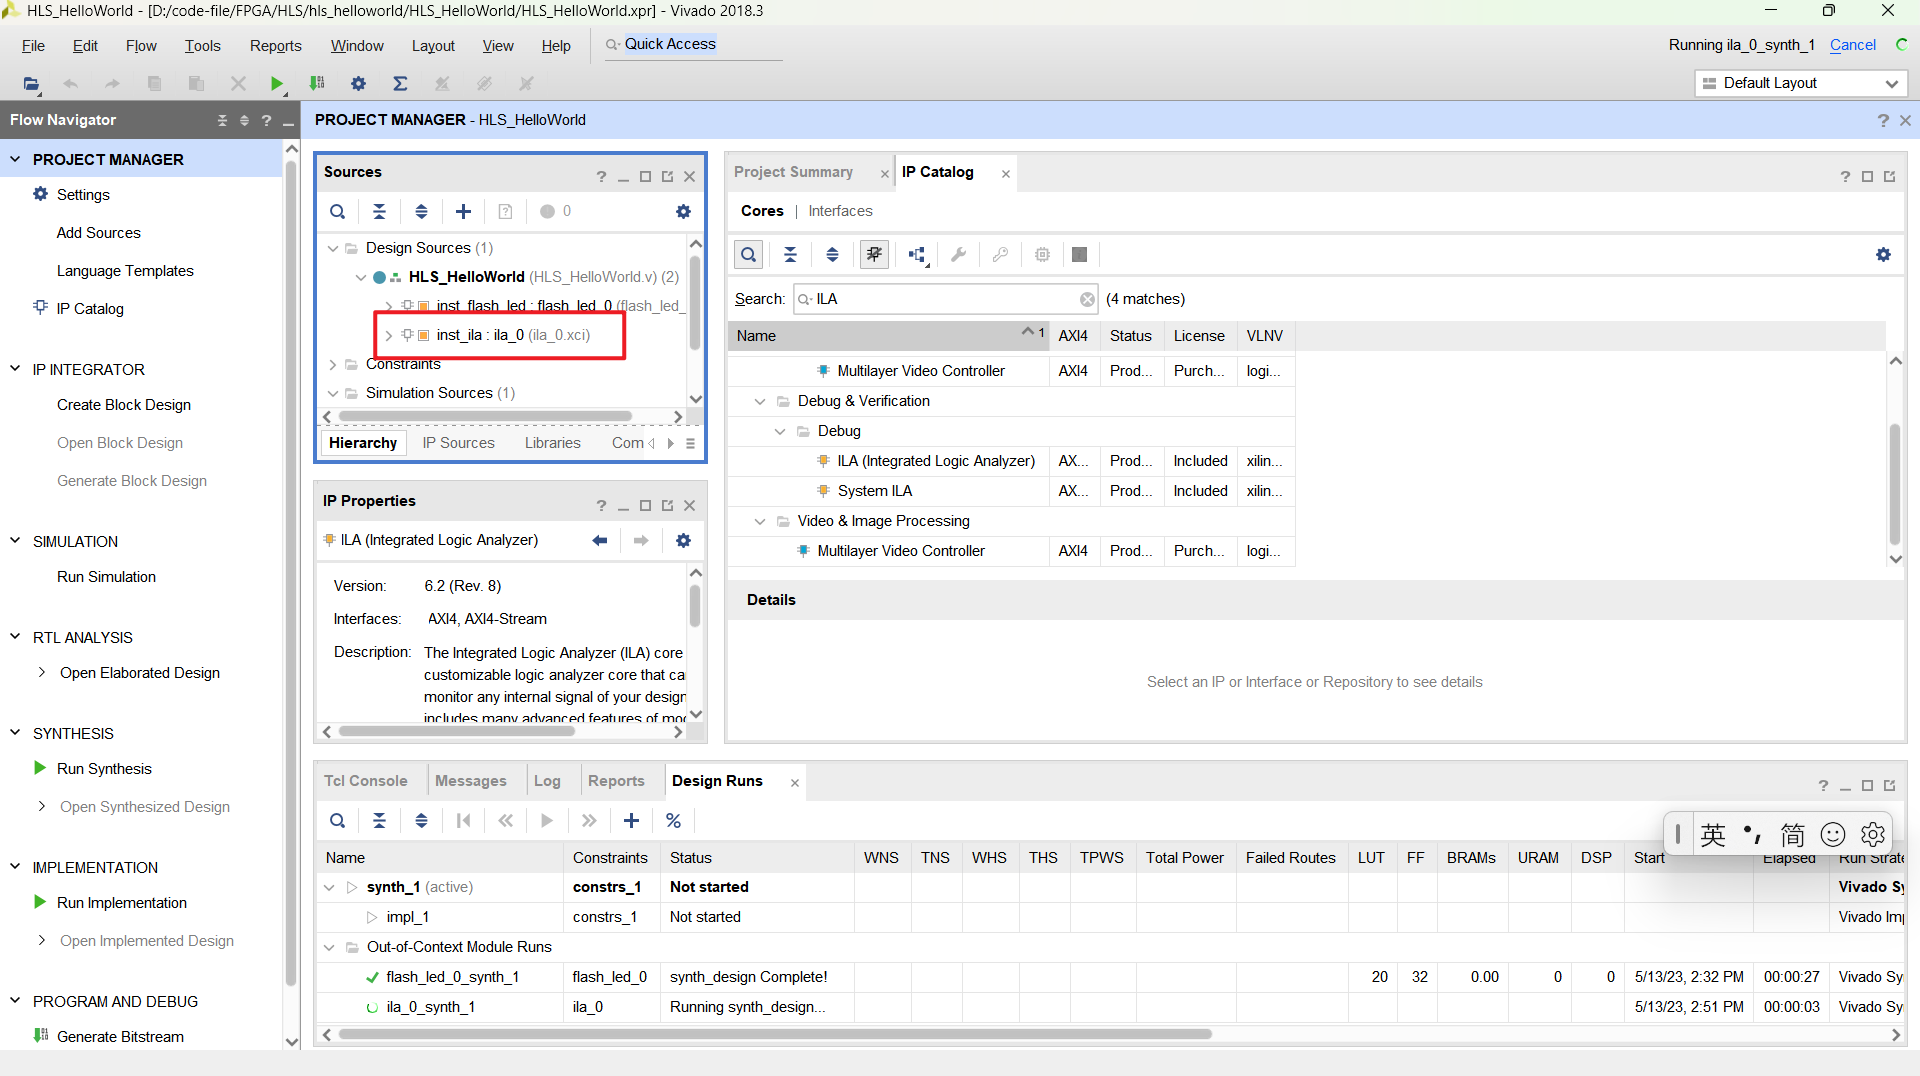The image size is (1920, 1076).
Task: Click Run Synthesis in Flow Navigator
Action: (x=104, y=769)
